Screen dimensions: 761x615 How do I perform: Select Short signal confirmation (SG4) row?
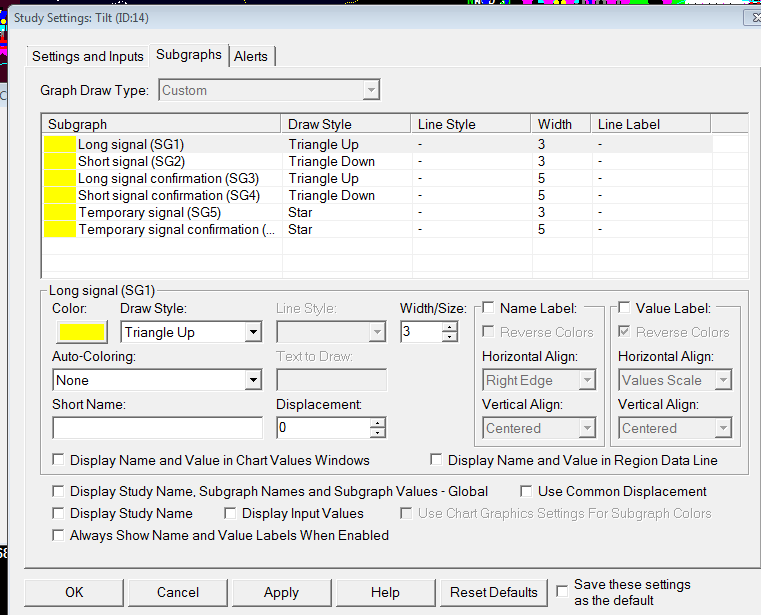(x=377, y=195)
